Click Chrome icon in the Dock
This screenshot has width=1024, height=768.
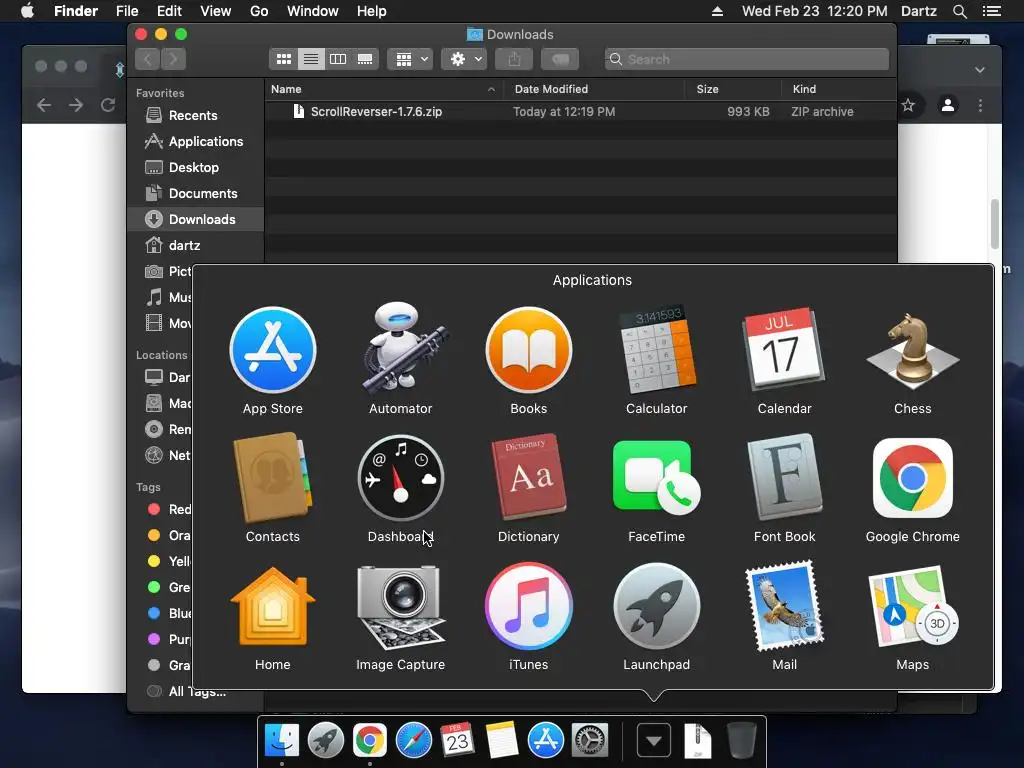[x=370, y=741]
